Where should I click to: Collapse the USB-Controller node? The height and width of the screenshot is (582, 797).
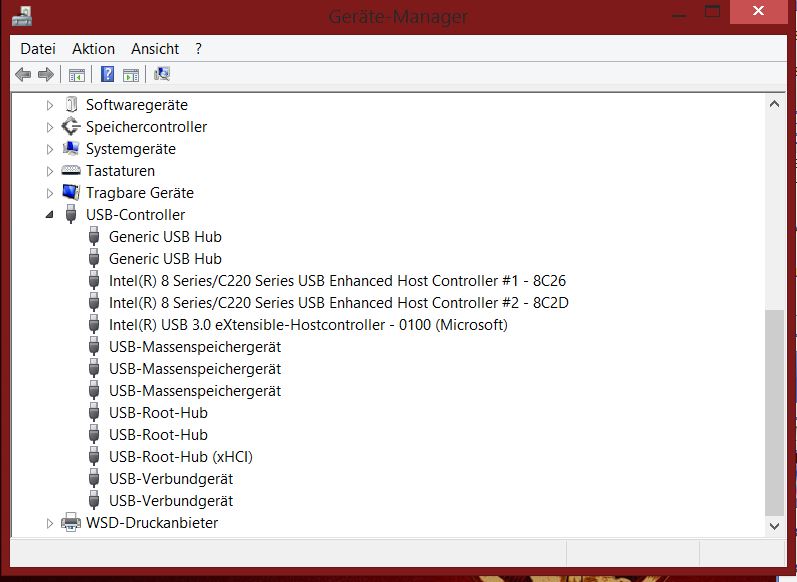coord(49,215)
